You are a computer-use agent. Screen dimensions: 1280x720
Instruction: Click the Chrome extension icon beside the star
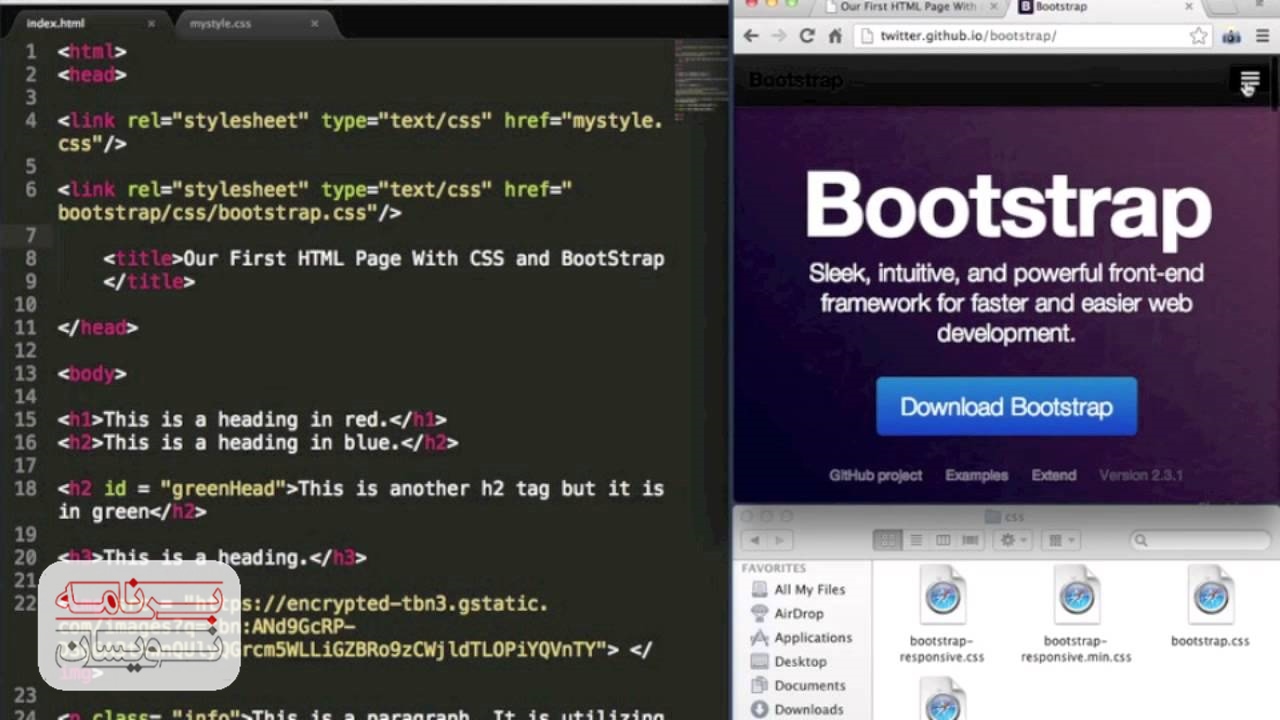(x=1231, y=36)
